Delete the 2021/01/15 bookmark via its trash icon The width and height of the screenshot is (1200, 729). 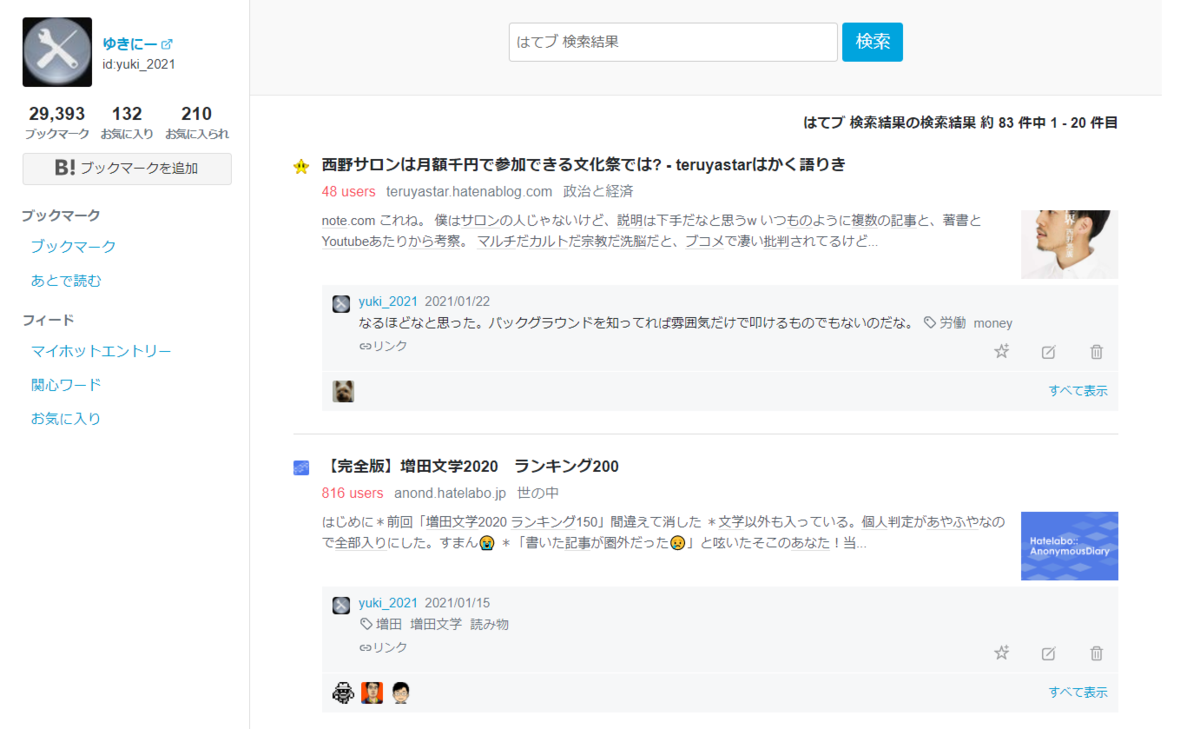point(1096,654)
